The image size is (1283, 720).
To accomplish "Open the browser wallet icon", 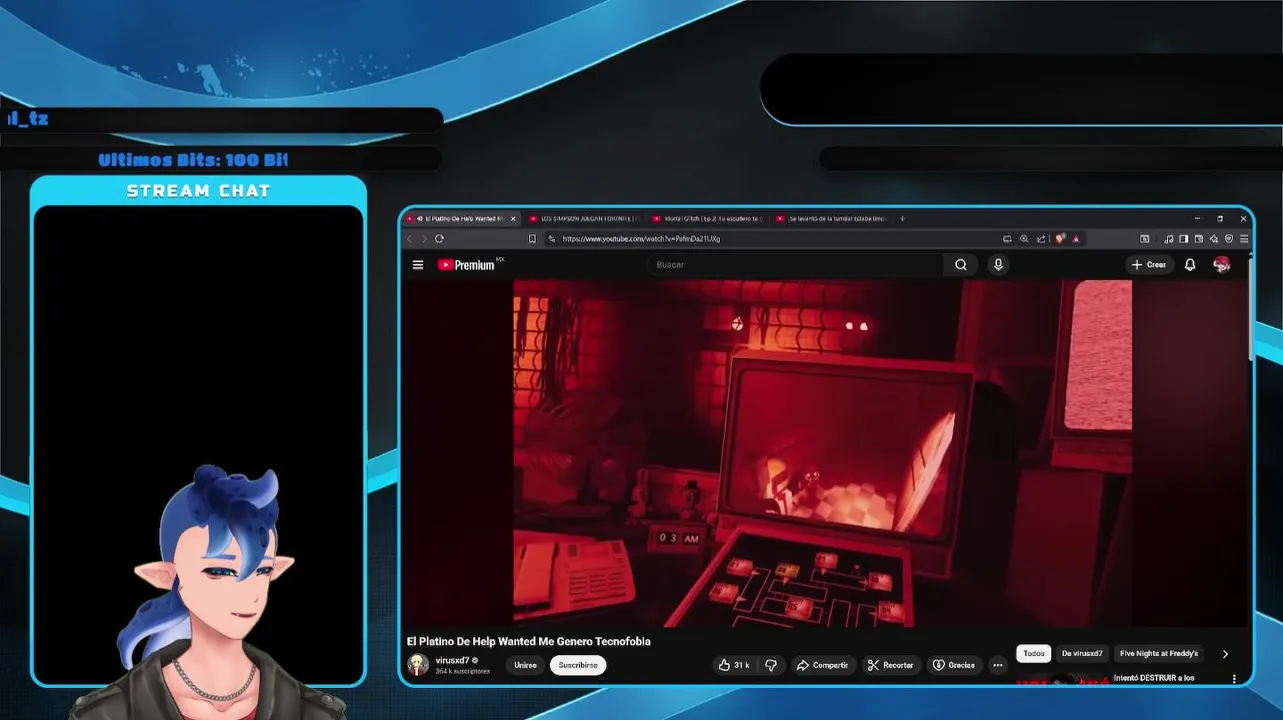I will tap(1199, 239).
